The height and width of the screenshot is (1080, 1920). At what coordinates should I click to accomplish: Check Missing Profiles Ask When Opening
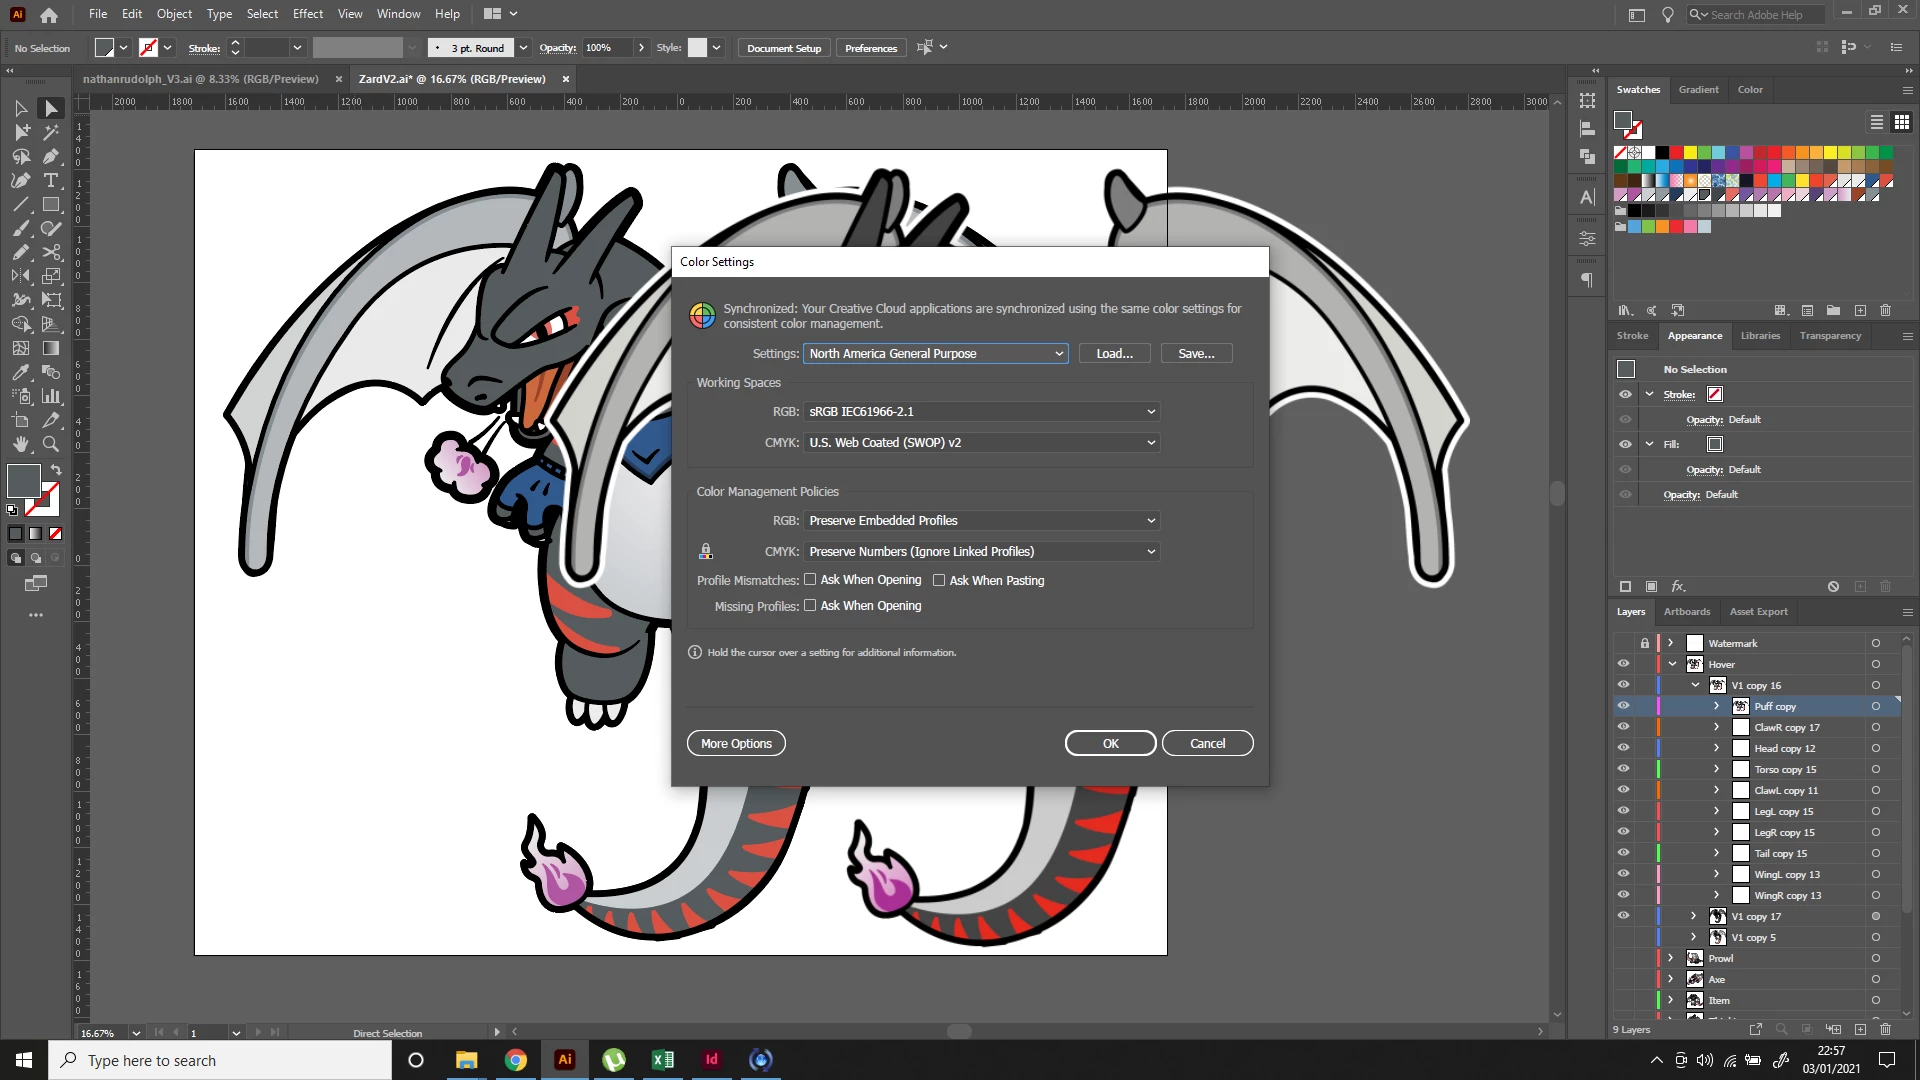click(810, 606)
